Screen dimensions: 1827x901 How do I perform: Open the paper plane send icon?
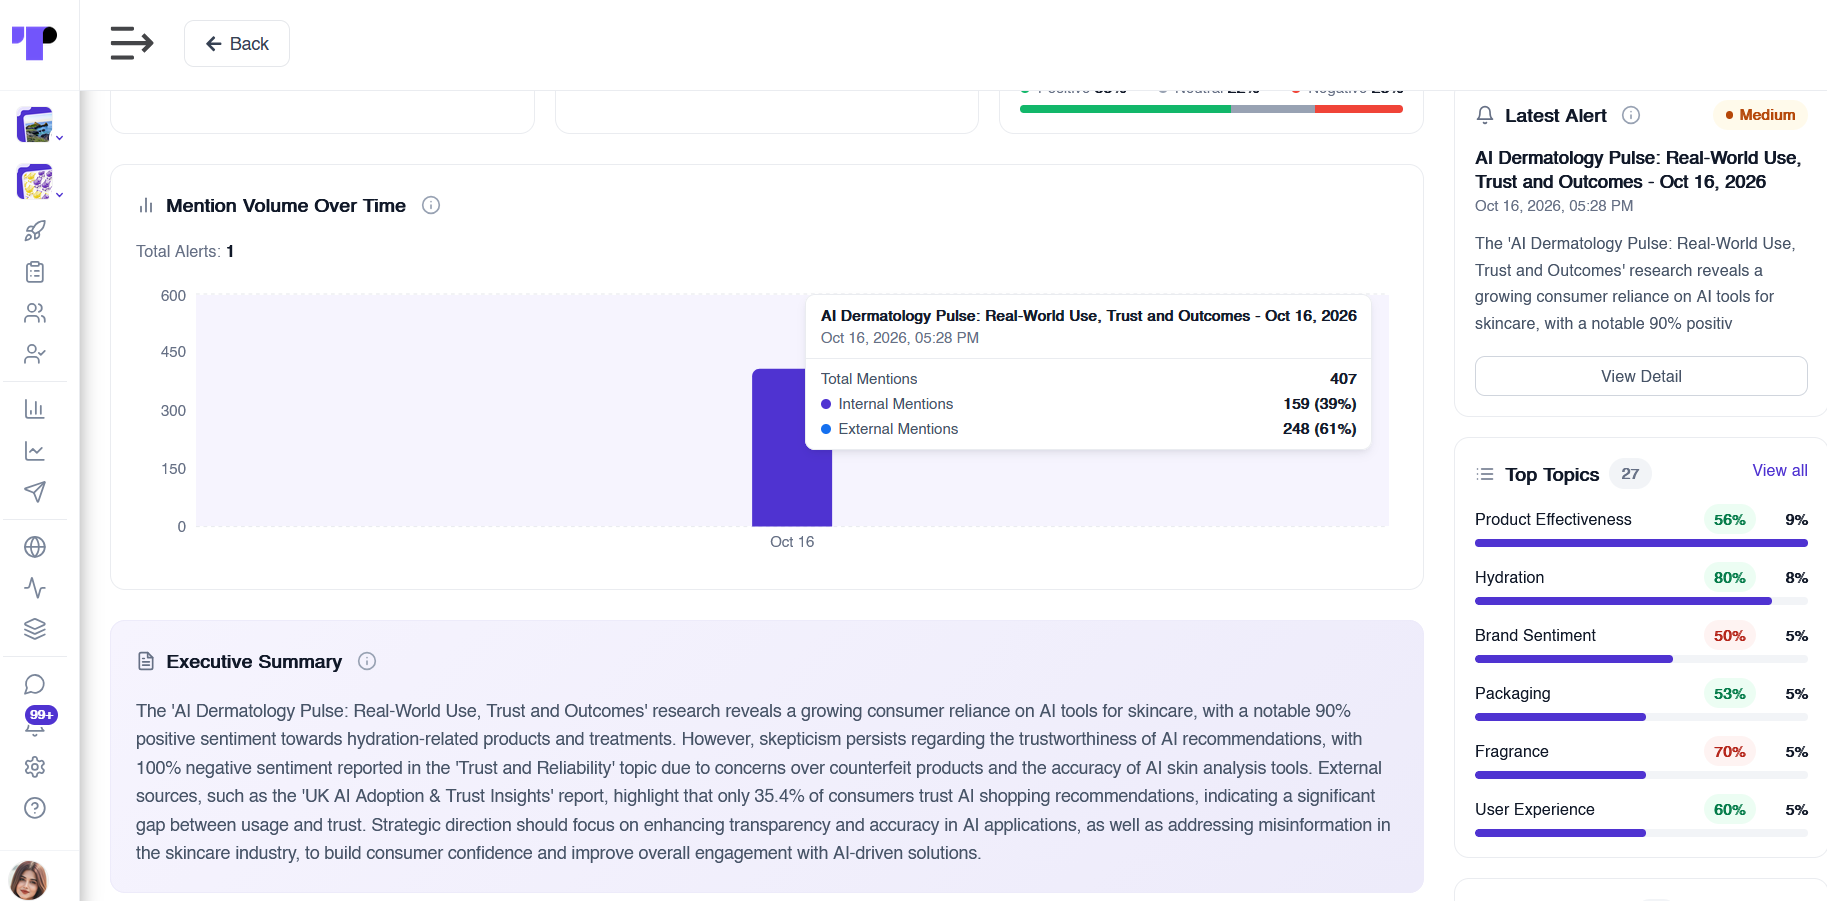(x=35, y=492)
